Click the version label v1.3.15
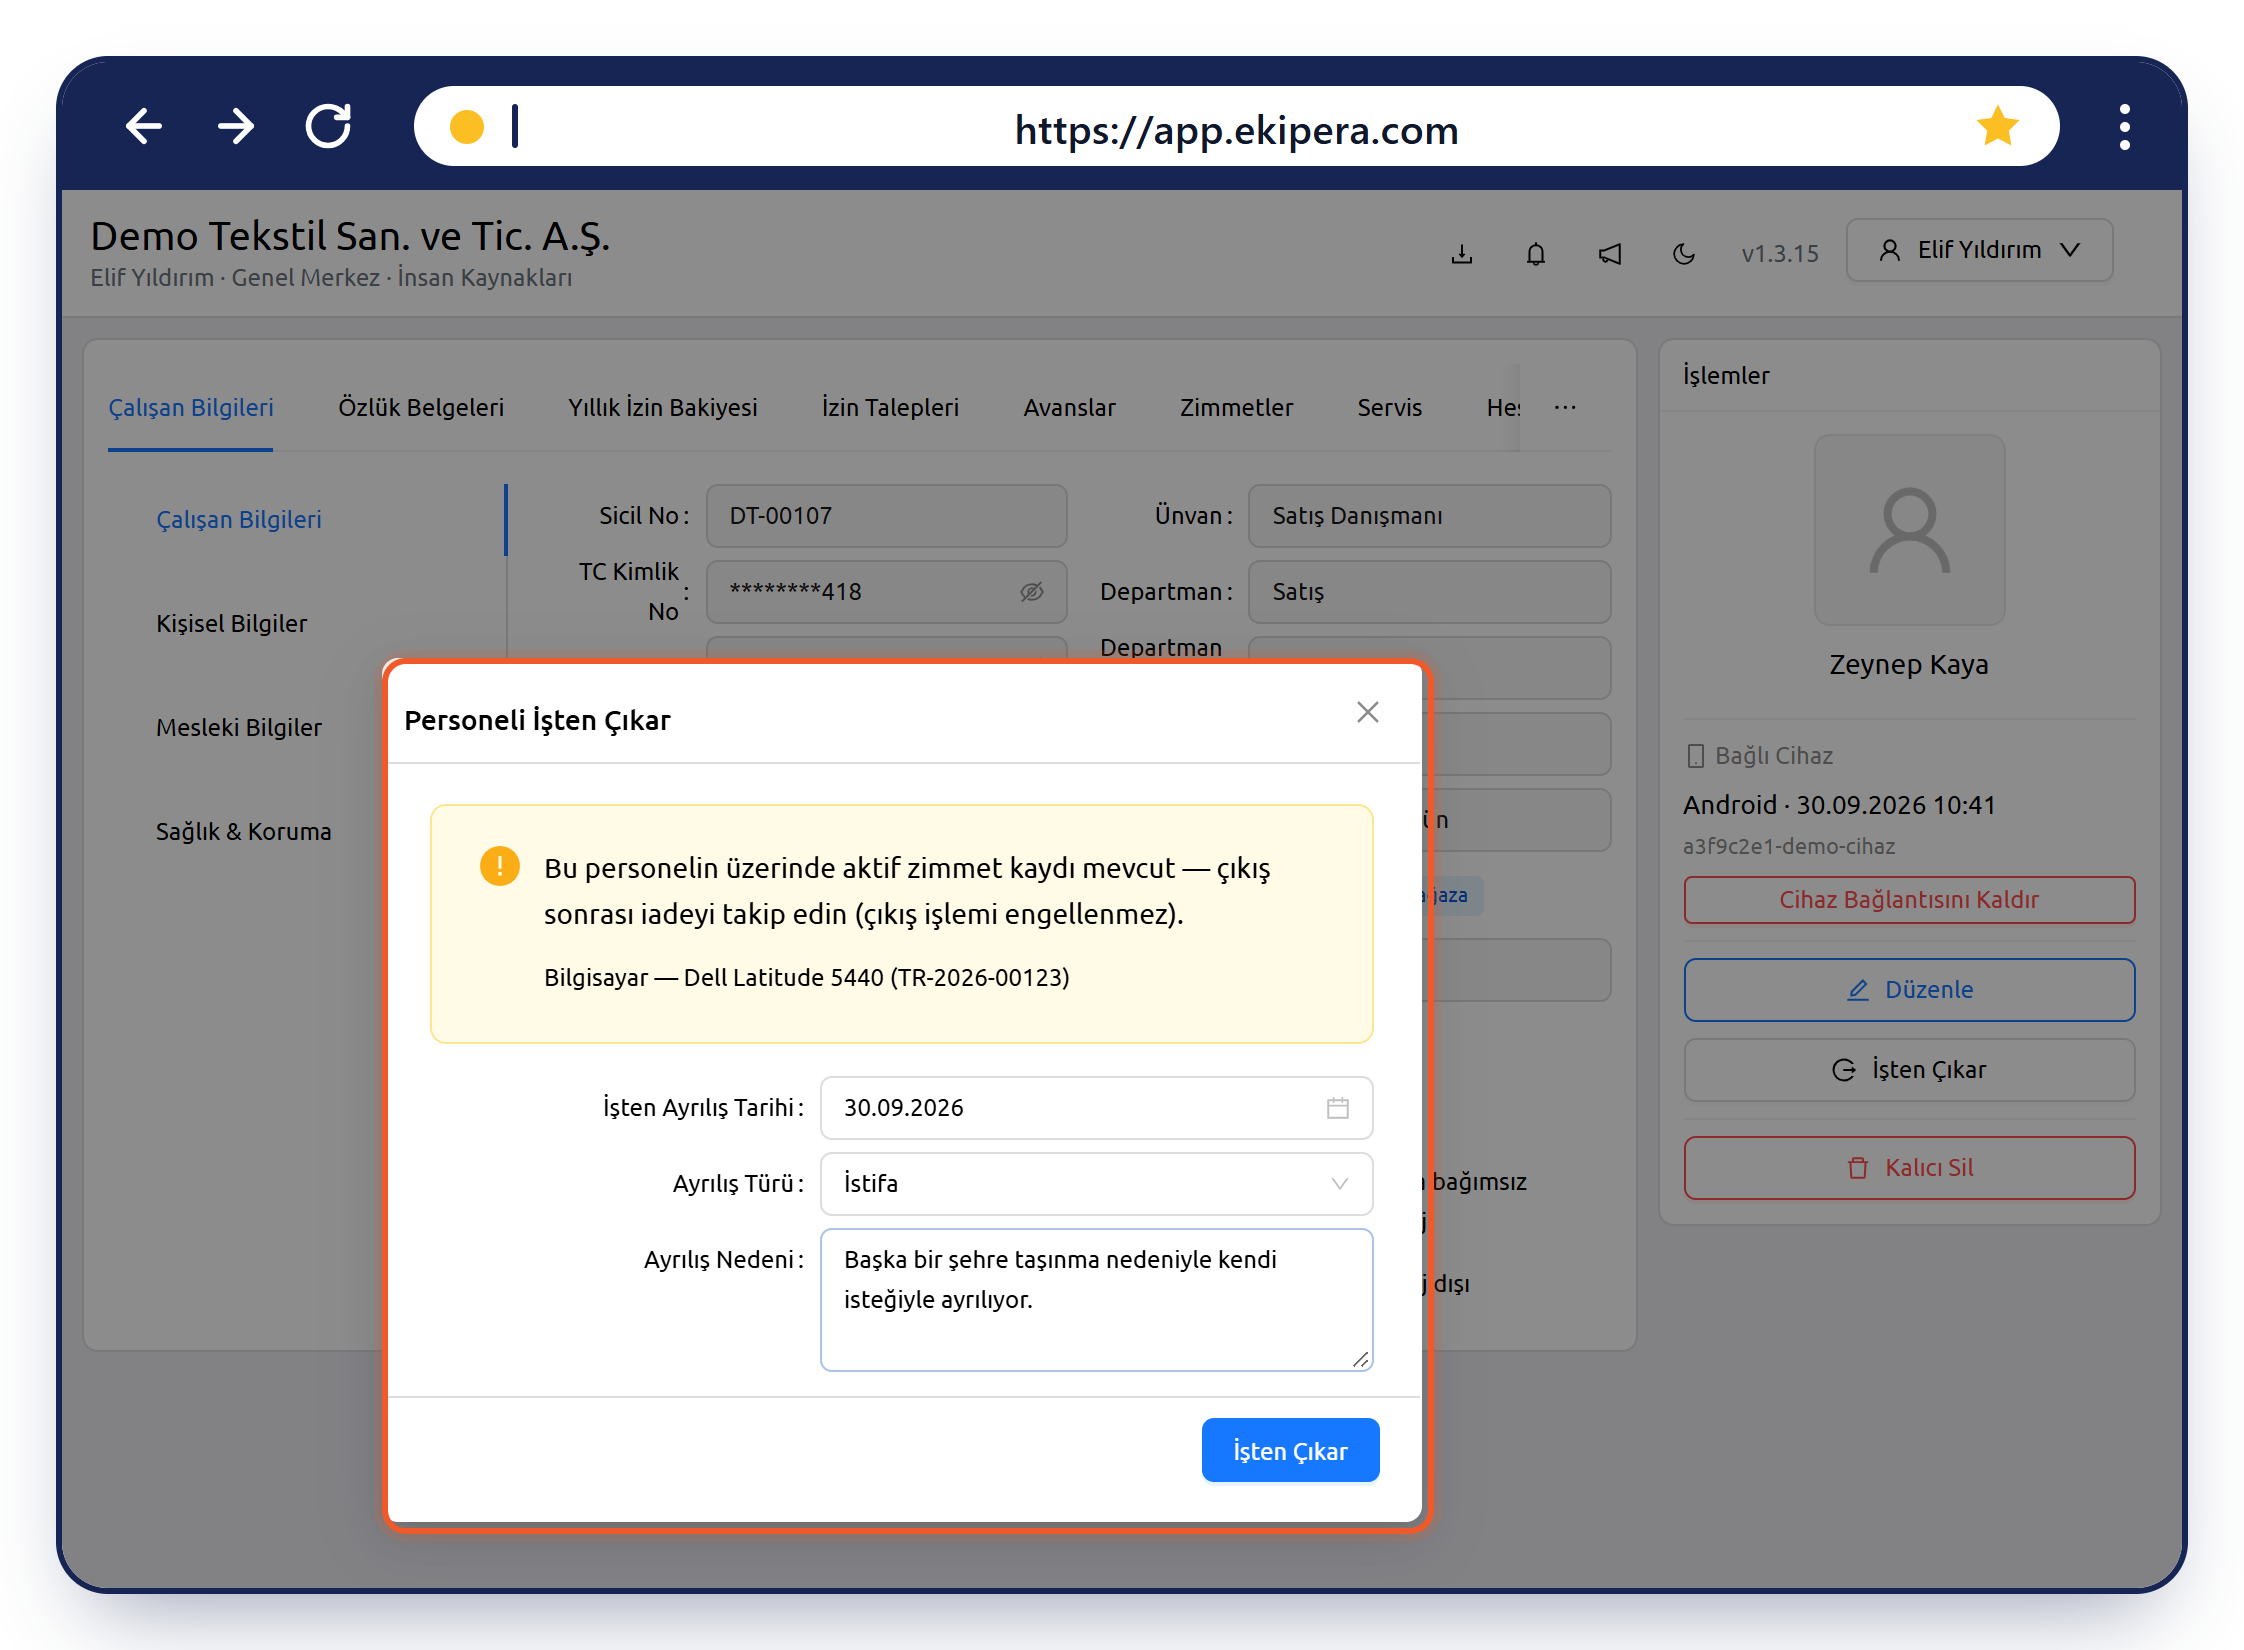 point(1779,254)
